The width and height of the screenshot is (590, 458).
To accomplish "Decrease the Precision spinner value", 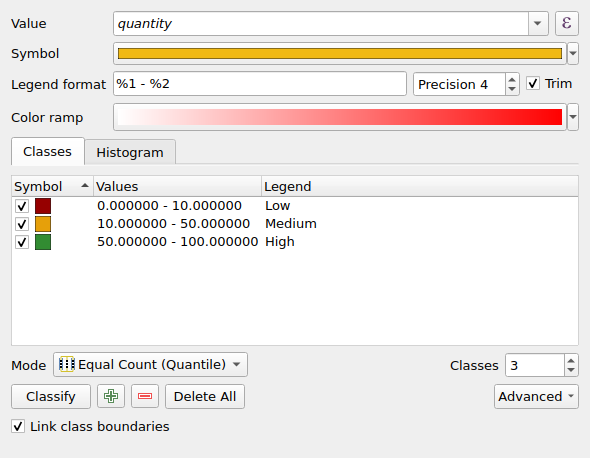I will 512,89.
